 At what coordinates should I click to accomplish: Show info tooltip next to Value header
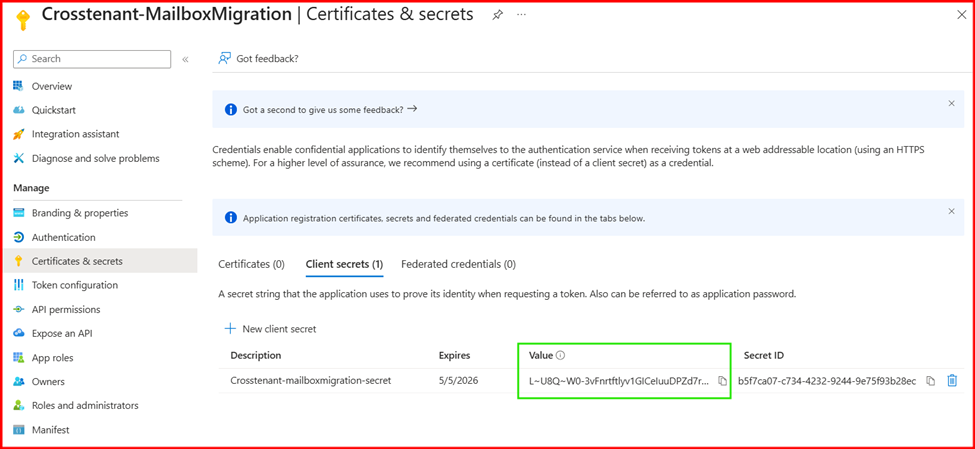point(561,356)
